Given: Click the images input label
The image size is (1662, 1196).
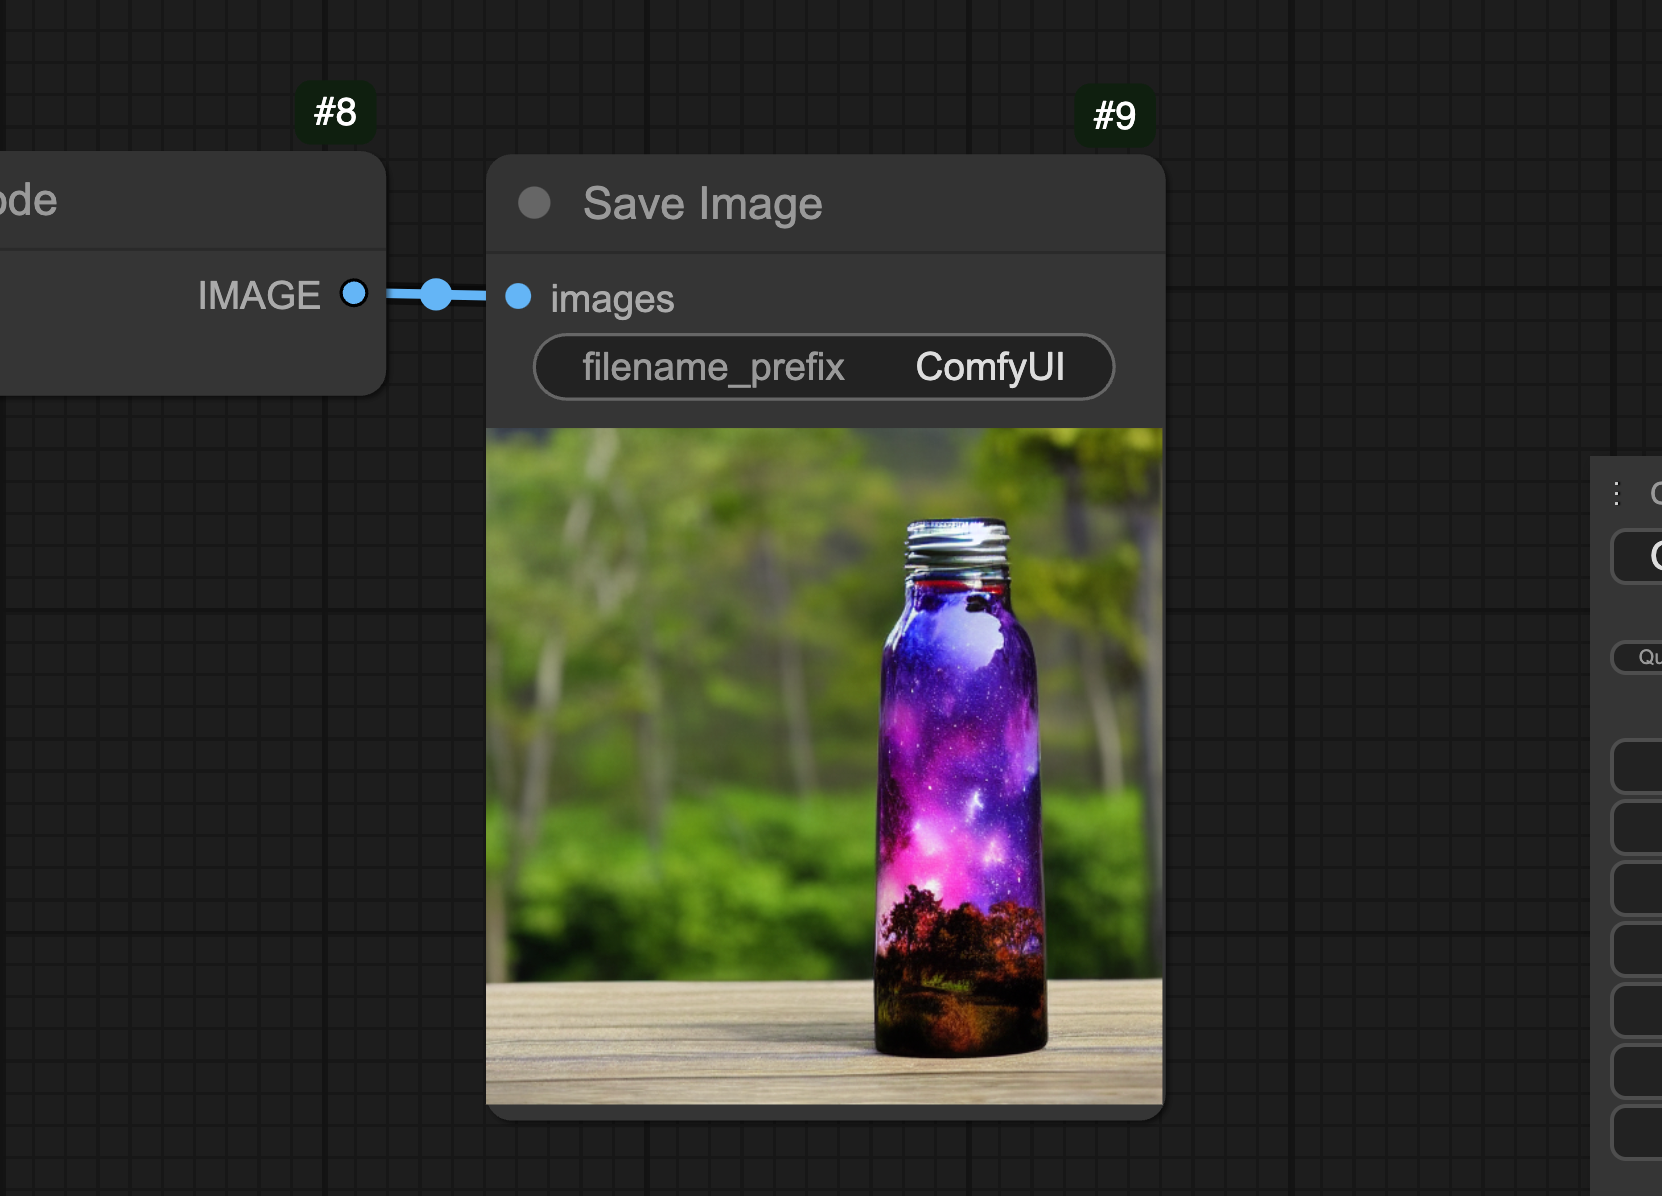Looking at the screenshot, I should pyautogui.click(x=612, y=299).
